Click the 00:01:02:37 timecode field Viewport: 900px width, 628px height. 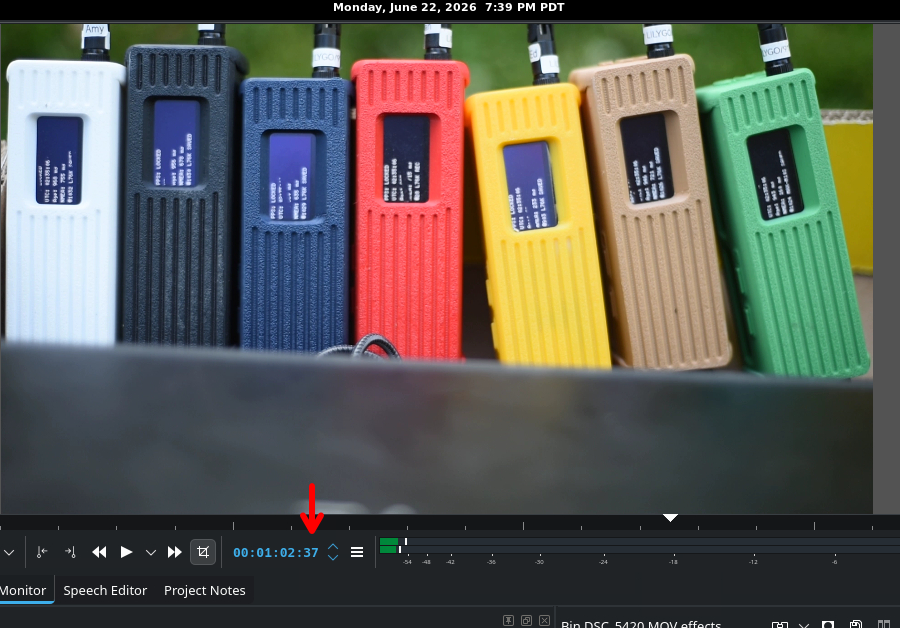coord(276,553)
